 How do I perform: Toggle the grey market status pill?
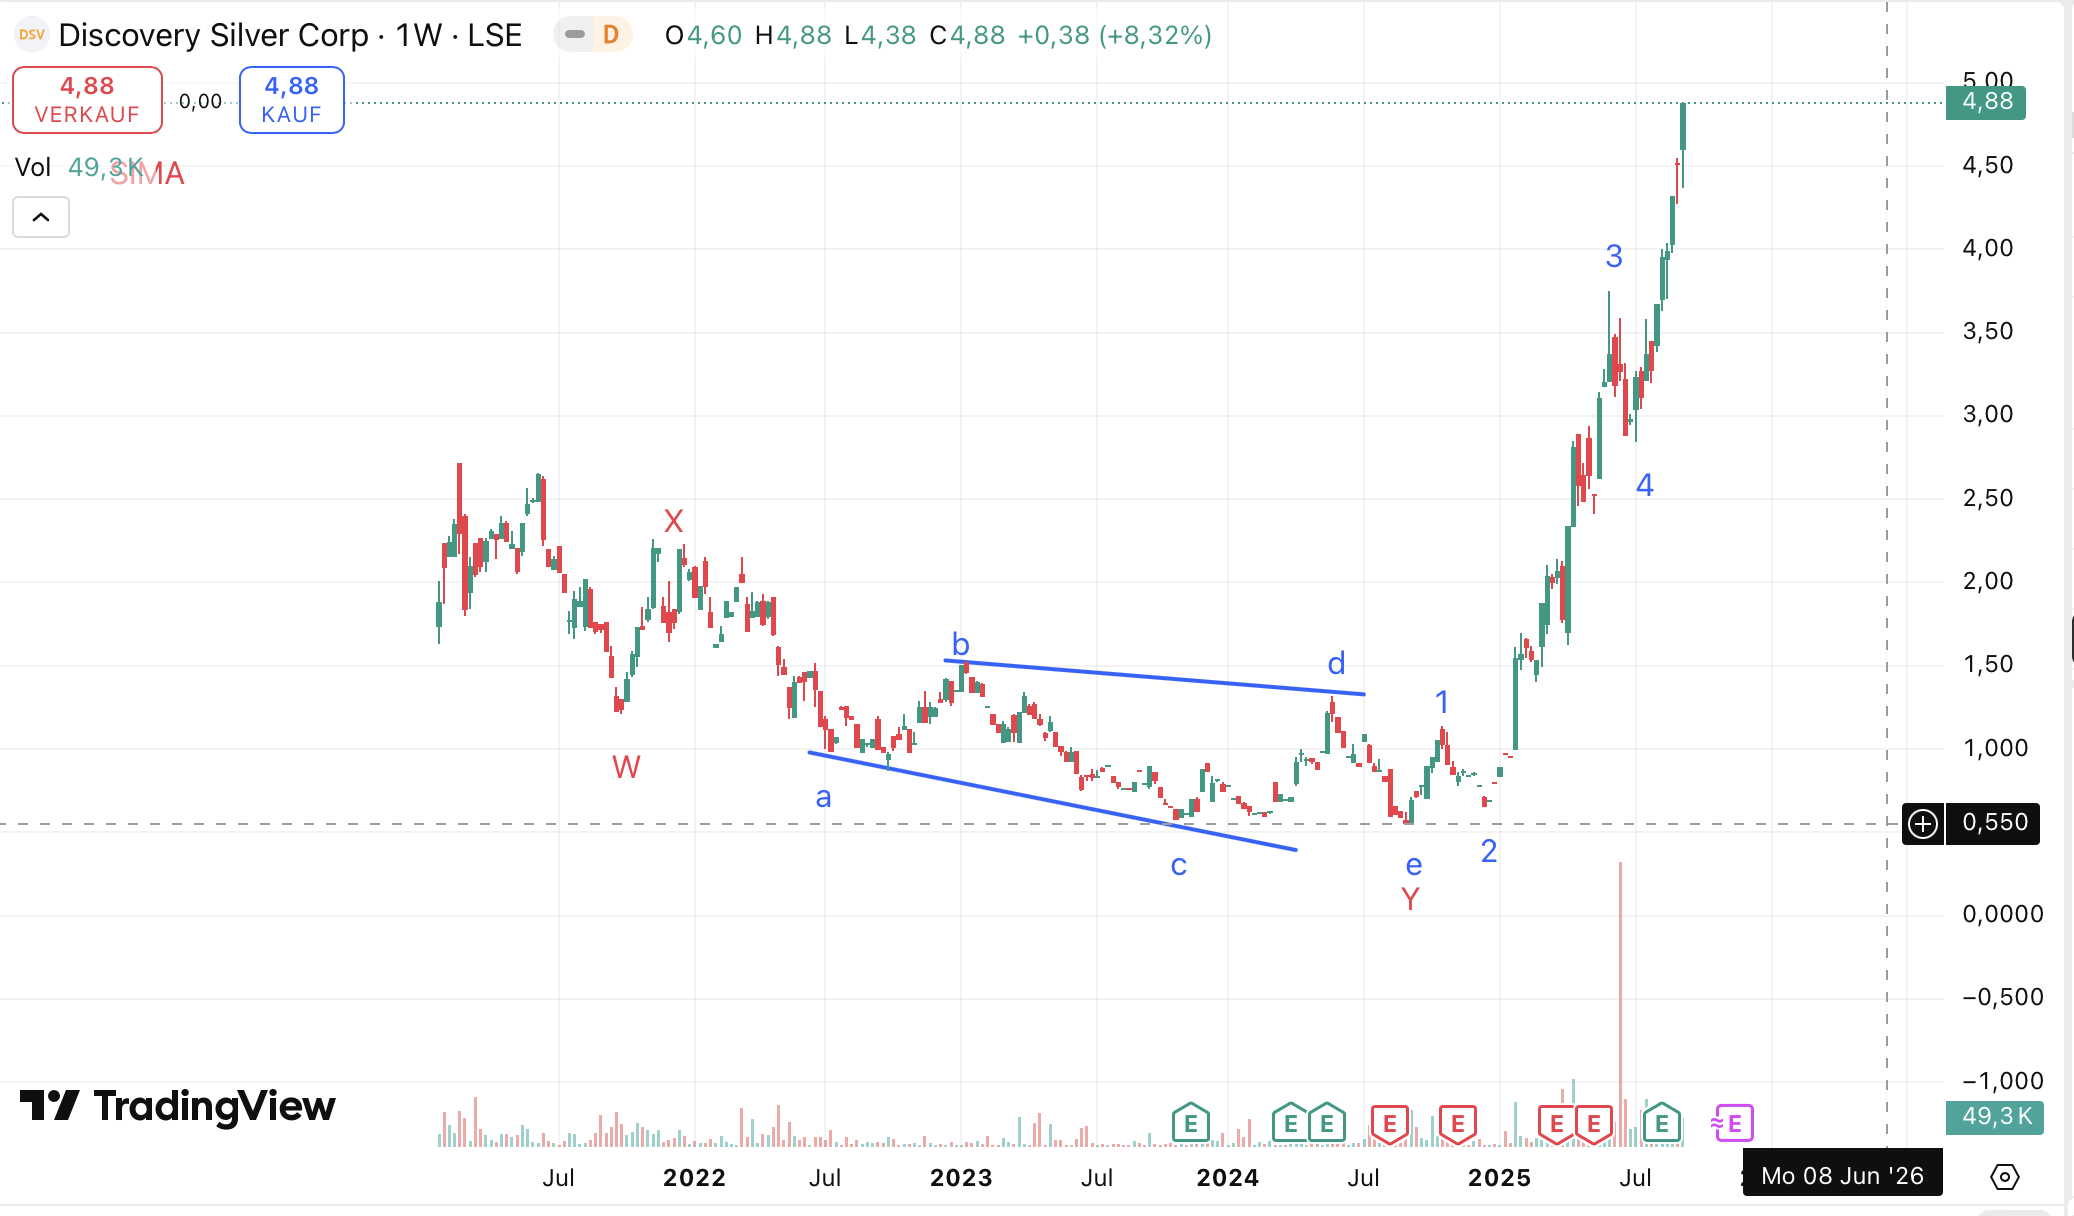tap(575, 35)
